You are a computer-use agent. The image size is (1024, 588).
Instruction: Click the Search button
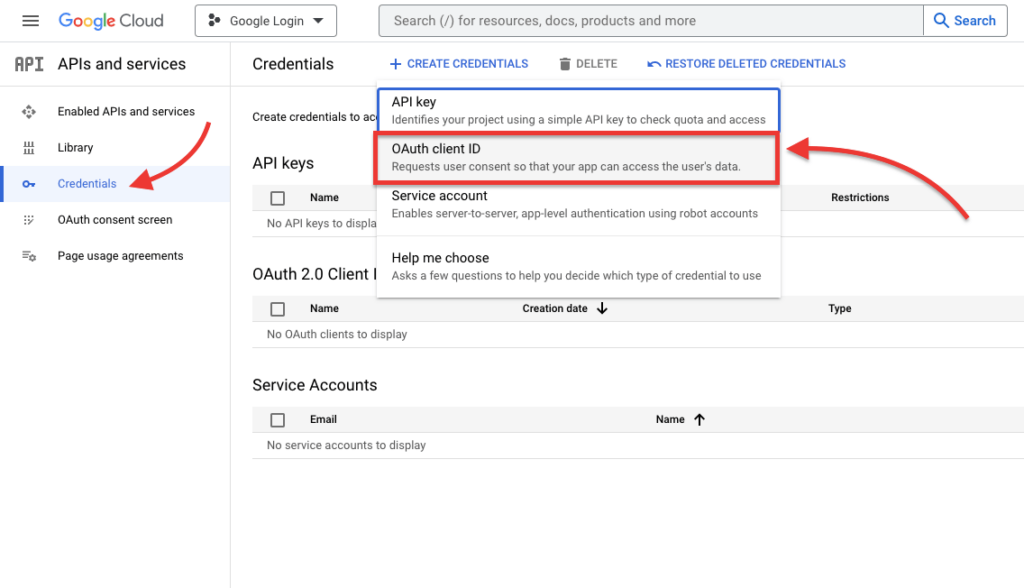965,21
